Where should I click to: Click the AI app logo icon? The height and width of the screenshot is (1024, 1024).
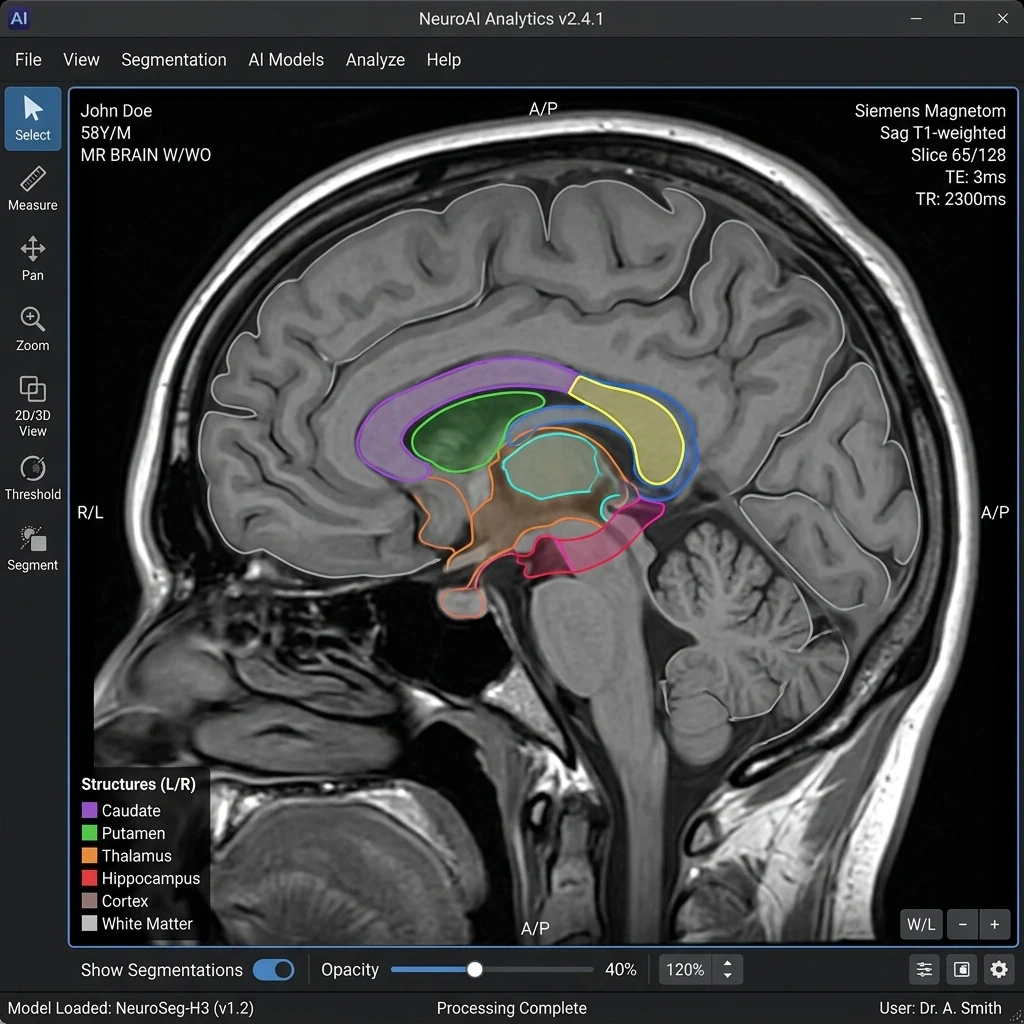(x=19, y=18)
